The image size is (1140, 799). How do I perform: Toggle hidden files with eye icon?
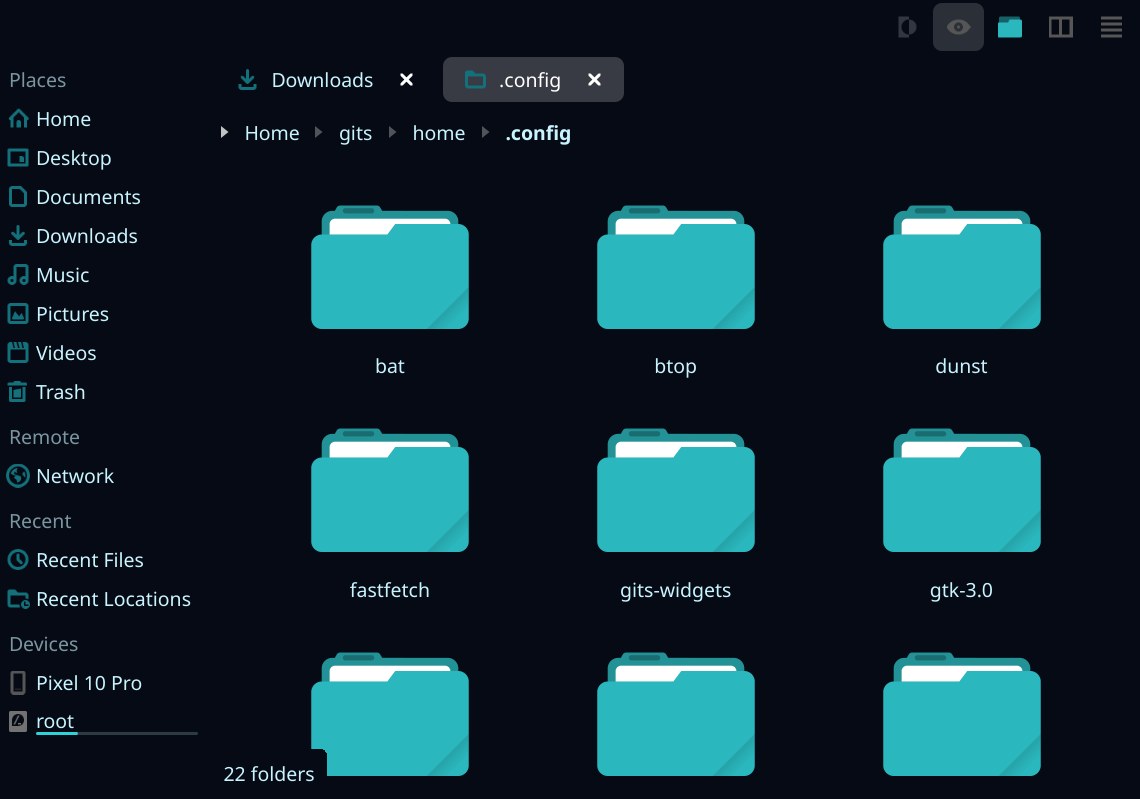pos(958,28)
